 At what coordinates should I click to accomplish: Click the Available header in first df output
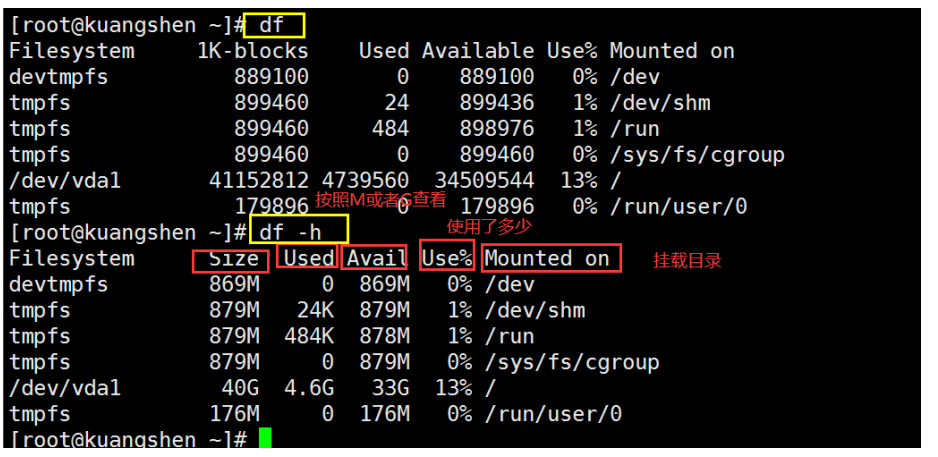(478, 51)
